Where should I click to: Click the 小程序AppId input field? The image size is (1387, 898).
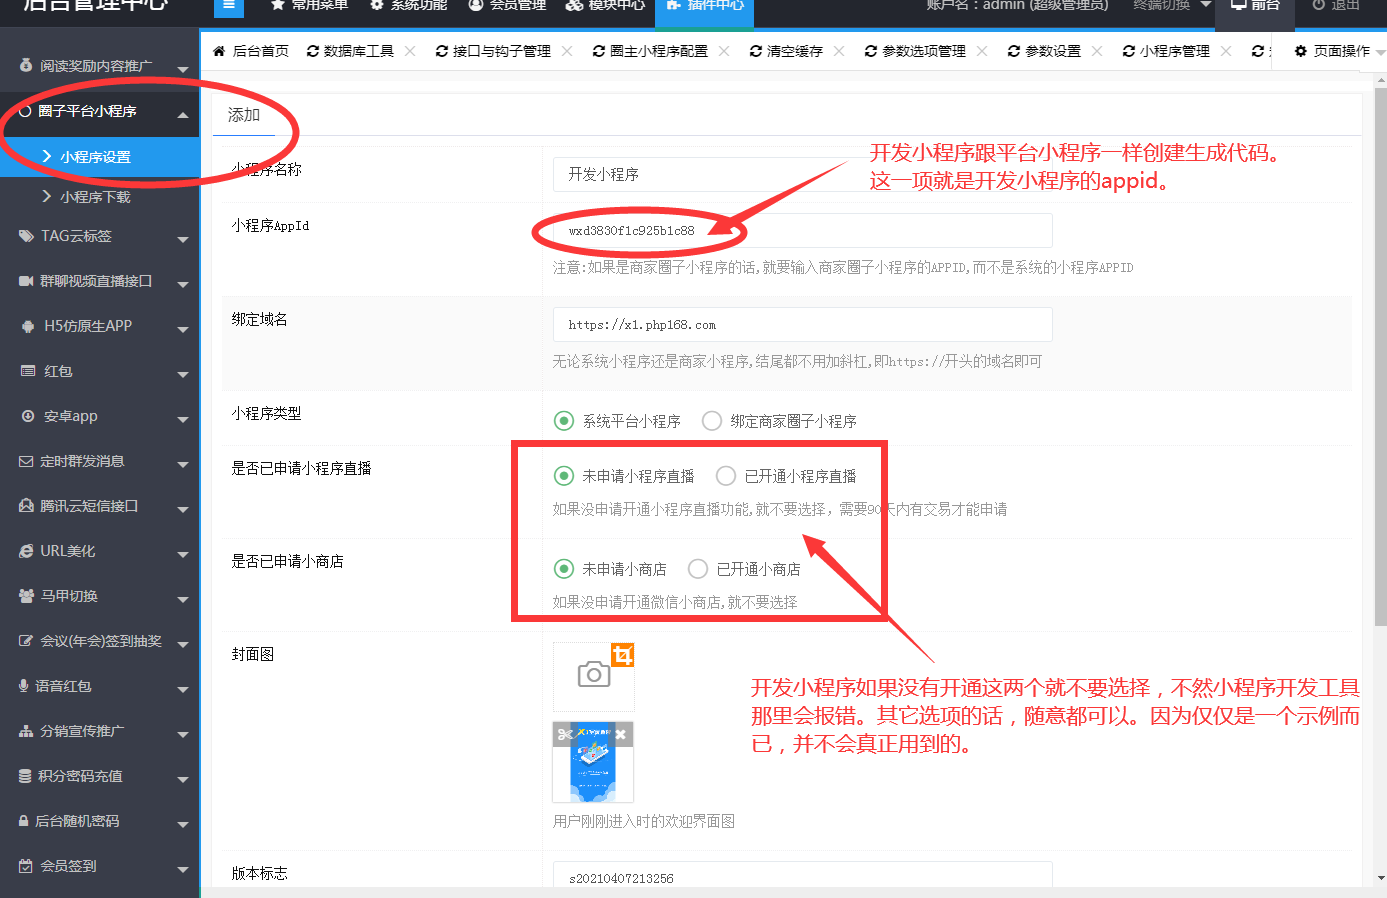click(x=802, y=231)
